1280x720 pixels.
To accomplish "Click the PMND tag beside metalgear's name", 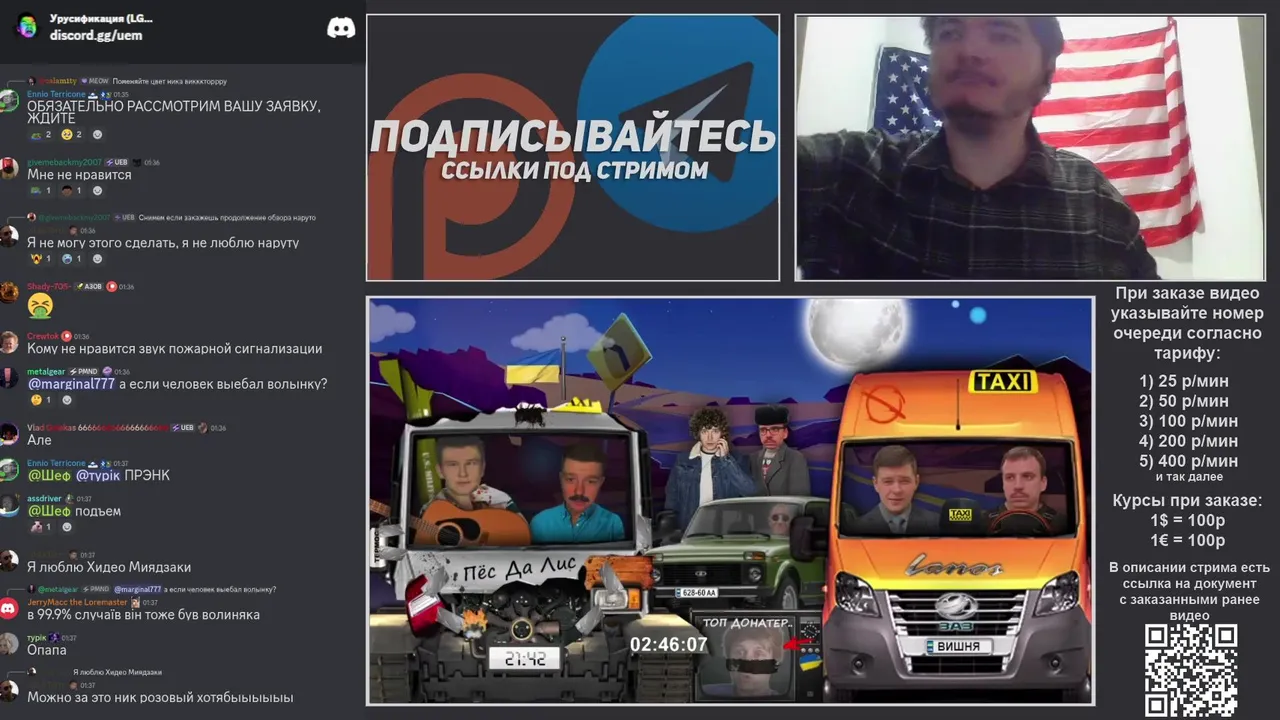I will click(x=84, y=371).
